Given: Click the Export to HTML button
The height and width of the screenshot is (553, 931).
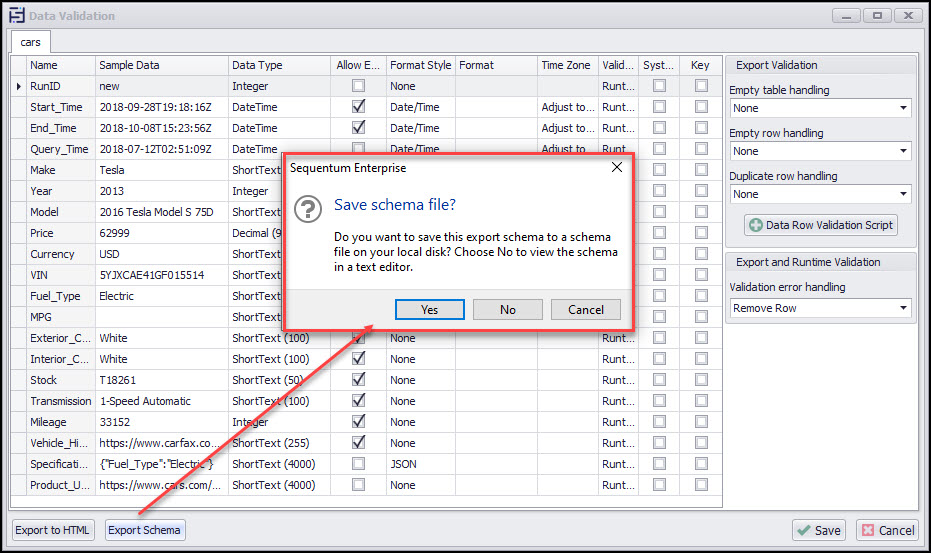Looking at the screenshot, I should (x=52, y=530).
